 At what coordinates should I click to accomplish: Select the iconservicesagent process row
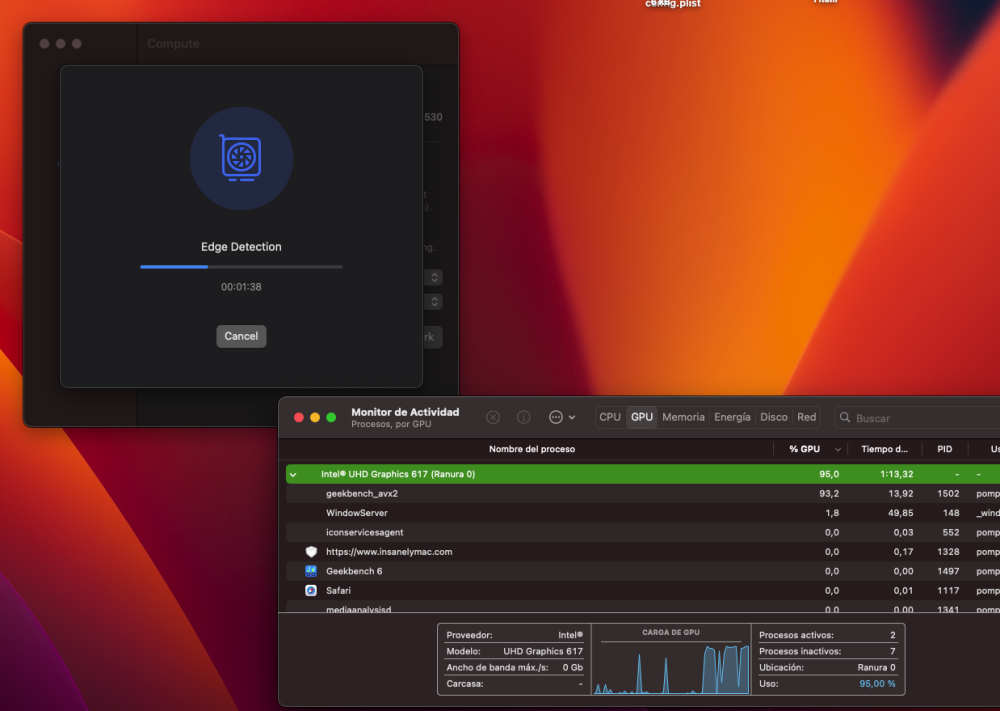pyautogui.click(x=643, y=532)
